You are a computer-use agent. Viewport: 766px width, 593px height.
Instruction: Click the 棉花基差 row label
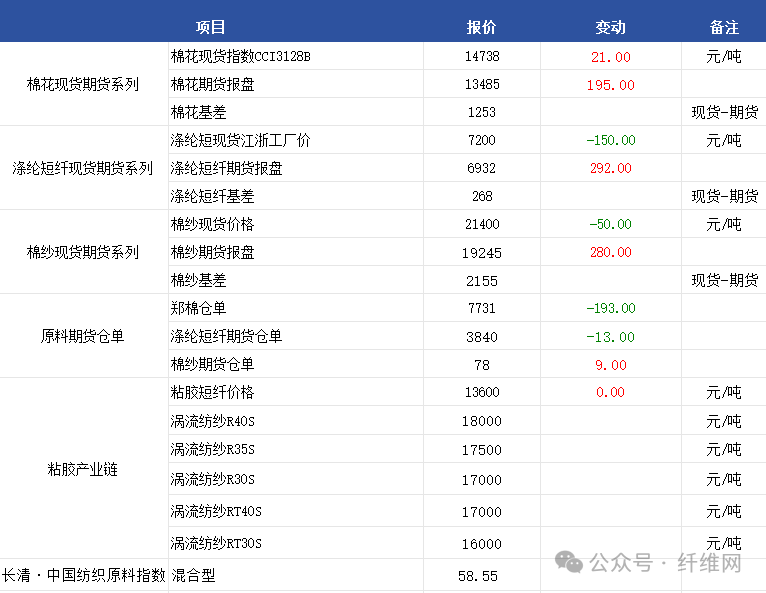(198, 112)
